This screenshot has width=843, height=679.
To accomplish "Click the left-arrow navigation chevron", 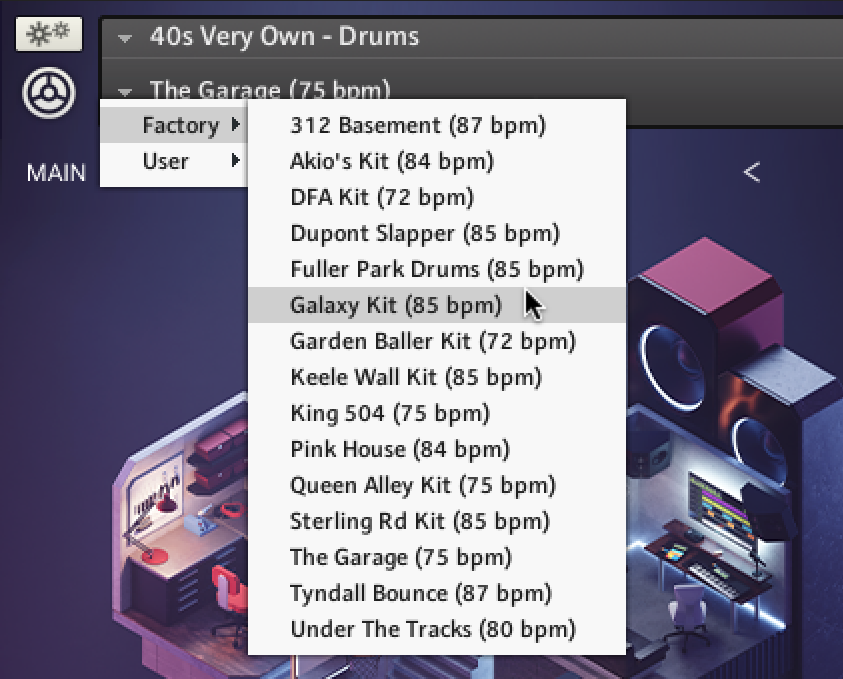I will pyautogui.click(x=752, y=171).
